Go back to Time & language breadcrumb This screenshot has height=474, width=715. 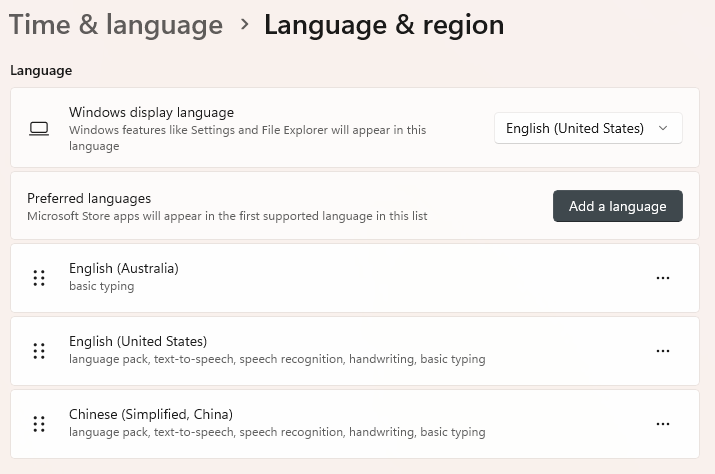coord(115,25)
